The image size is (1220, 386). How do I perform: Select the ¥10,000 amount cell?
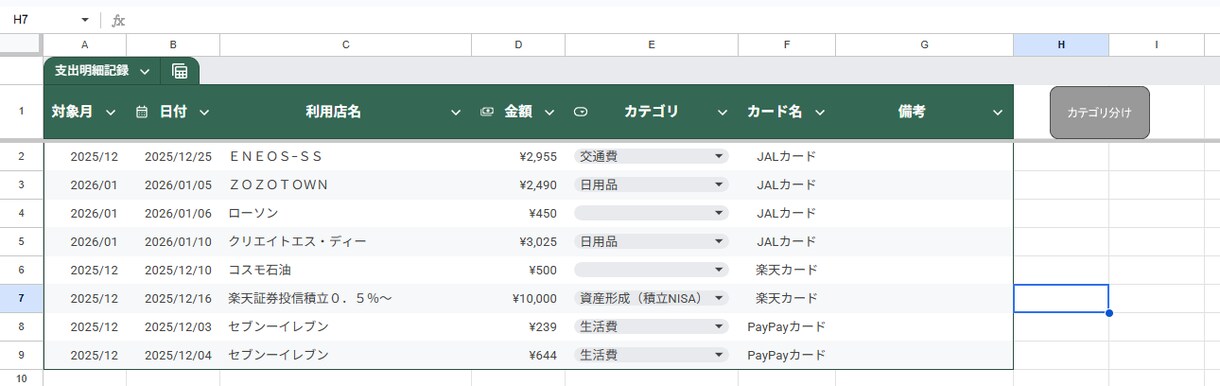click(518, 298)
